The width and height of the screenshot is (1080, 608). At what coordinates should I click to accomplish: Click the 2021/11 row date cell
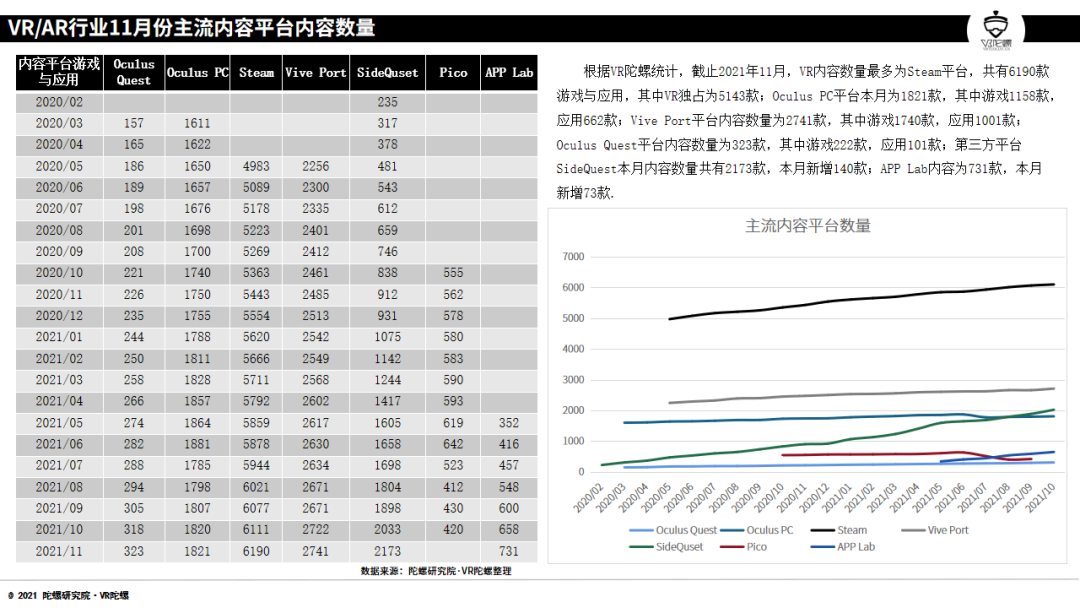pyautogui.click(x=59, y=551)
